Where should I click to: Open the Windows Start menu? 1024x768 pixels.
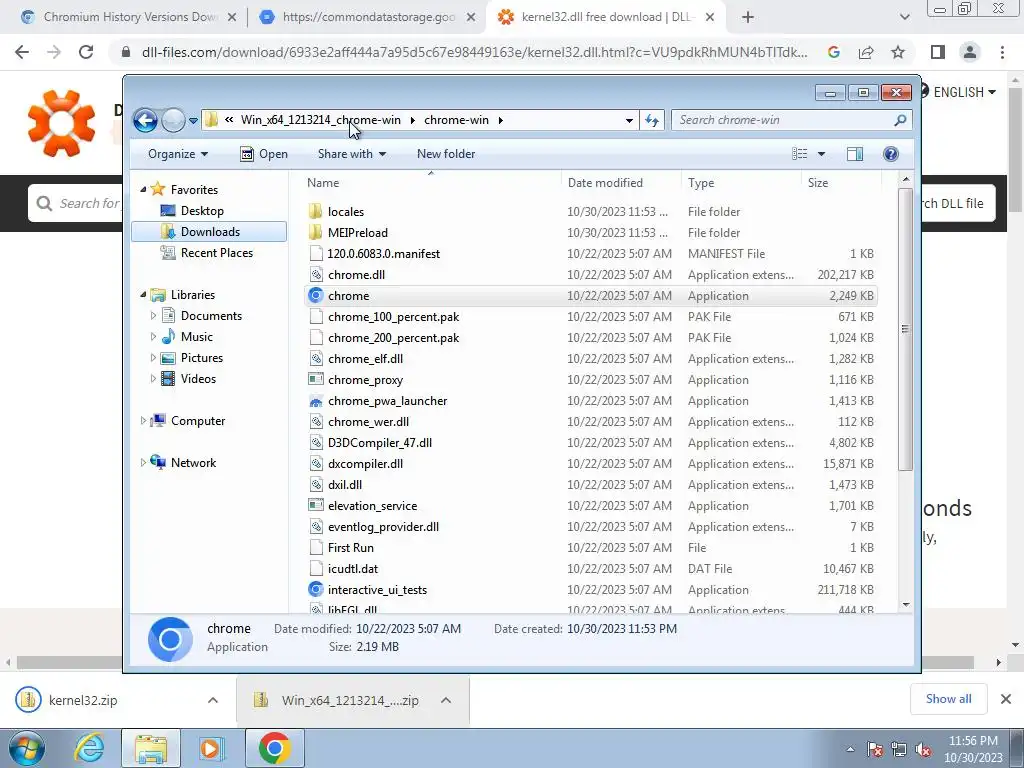(27, 748)
